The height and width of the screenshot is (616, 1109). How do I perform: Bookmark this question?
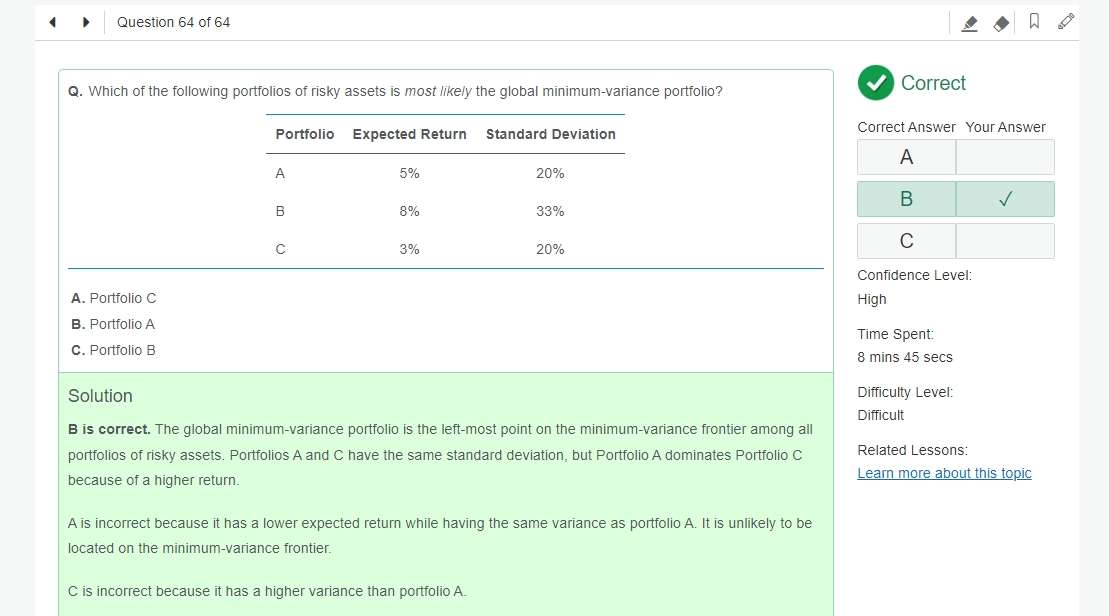tap(1034, 21)
